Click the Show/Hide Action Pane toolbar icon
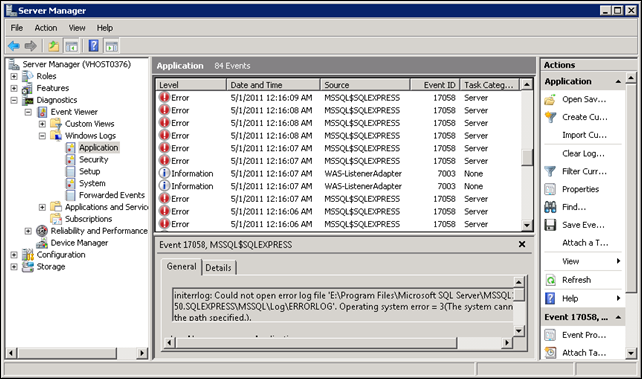The height and width of the screenshot is (379, 642). click(x=111, y=46)
